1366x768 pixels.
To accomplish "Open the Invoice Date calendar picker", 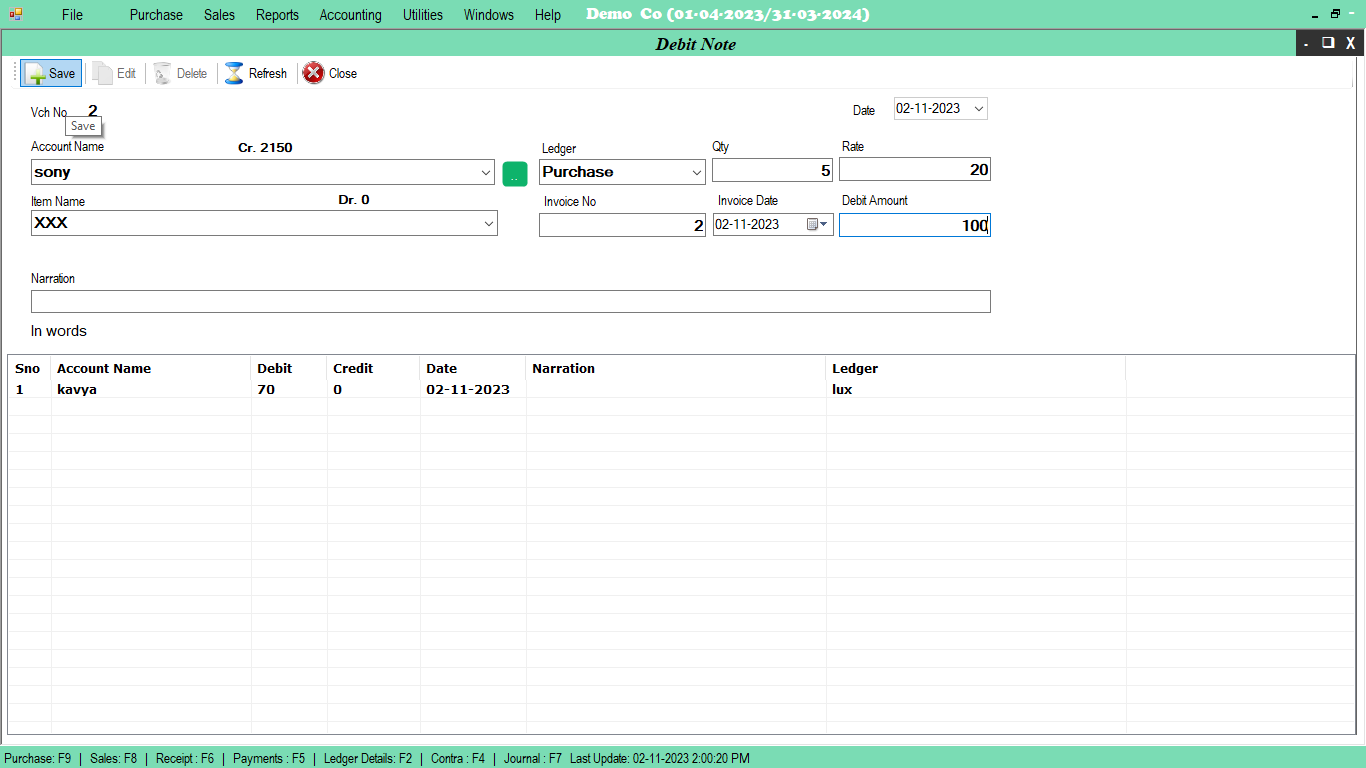I will click(822, 224).
